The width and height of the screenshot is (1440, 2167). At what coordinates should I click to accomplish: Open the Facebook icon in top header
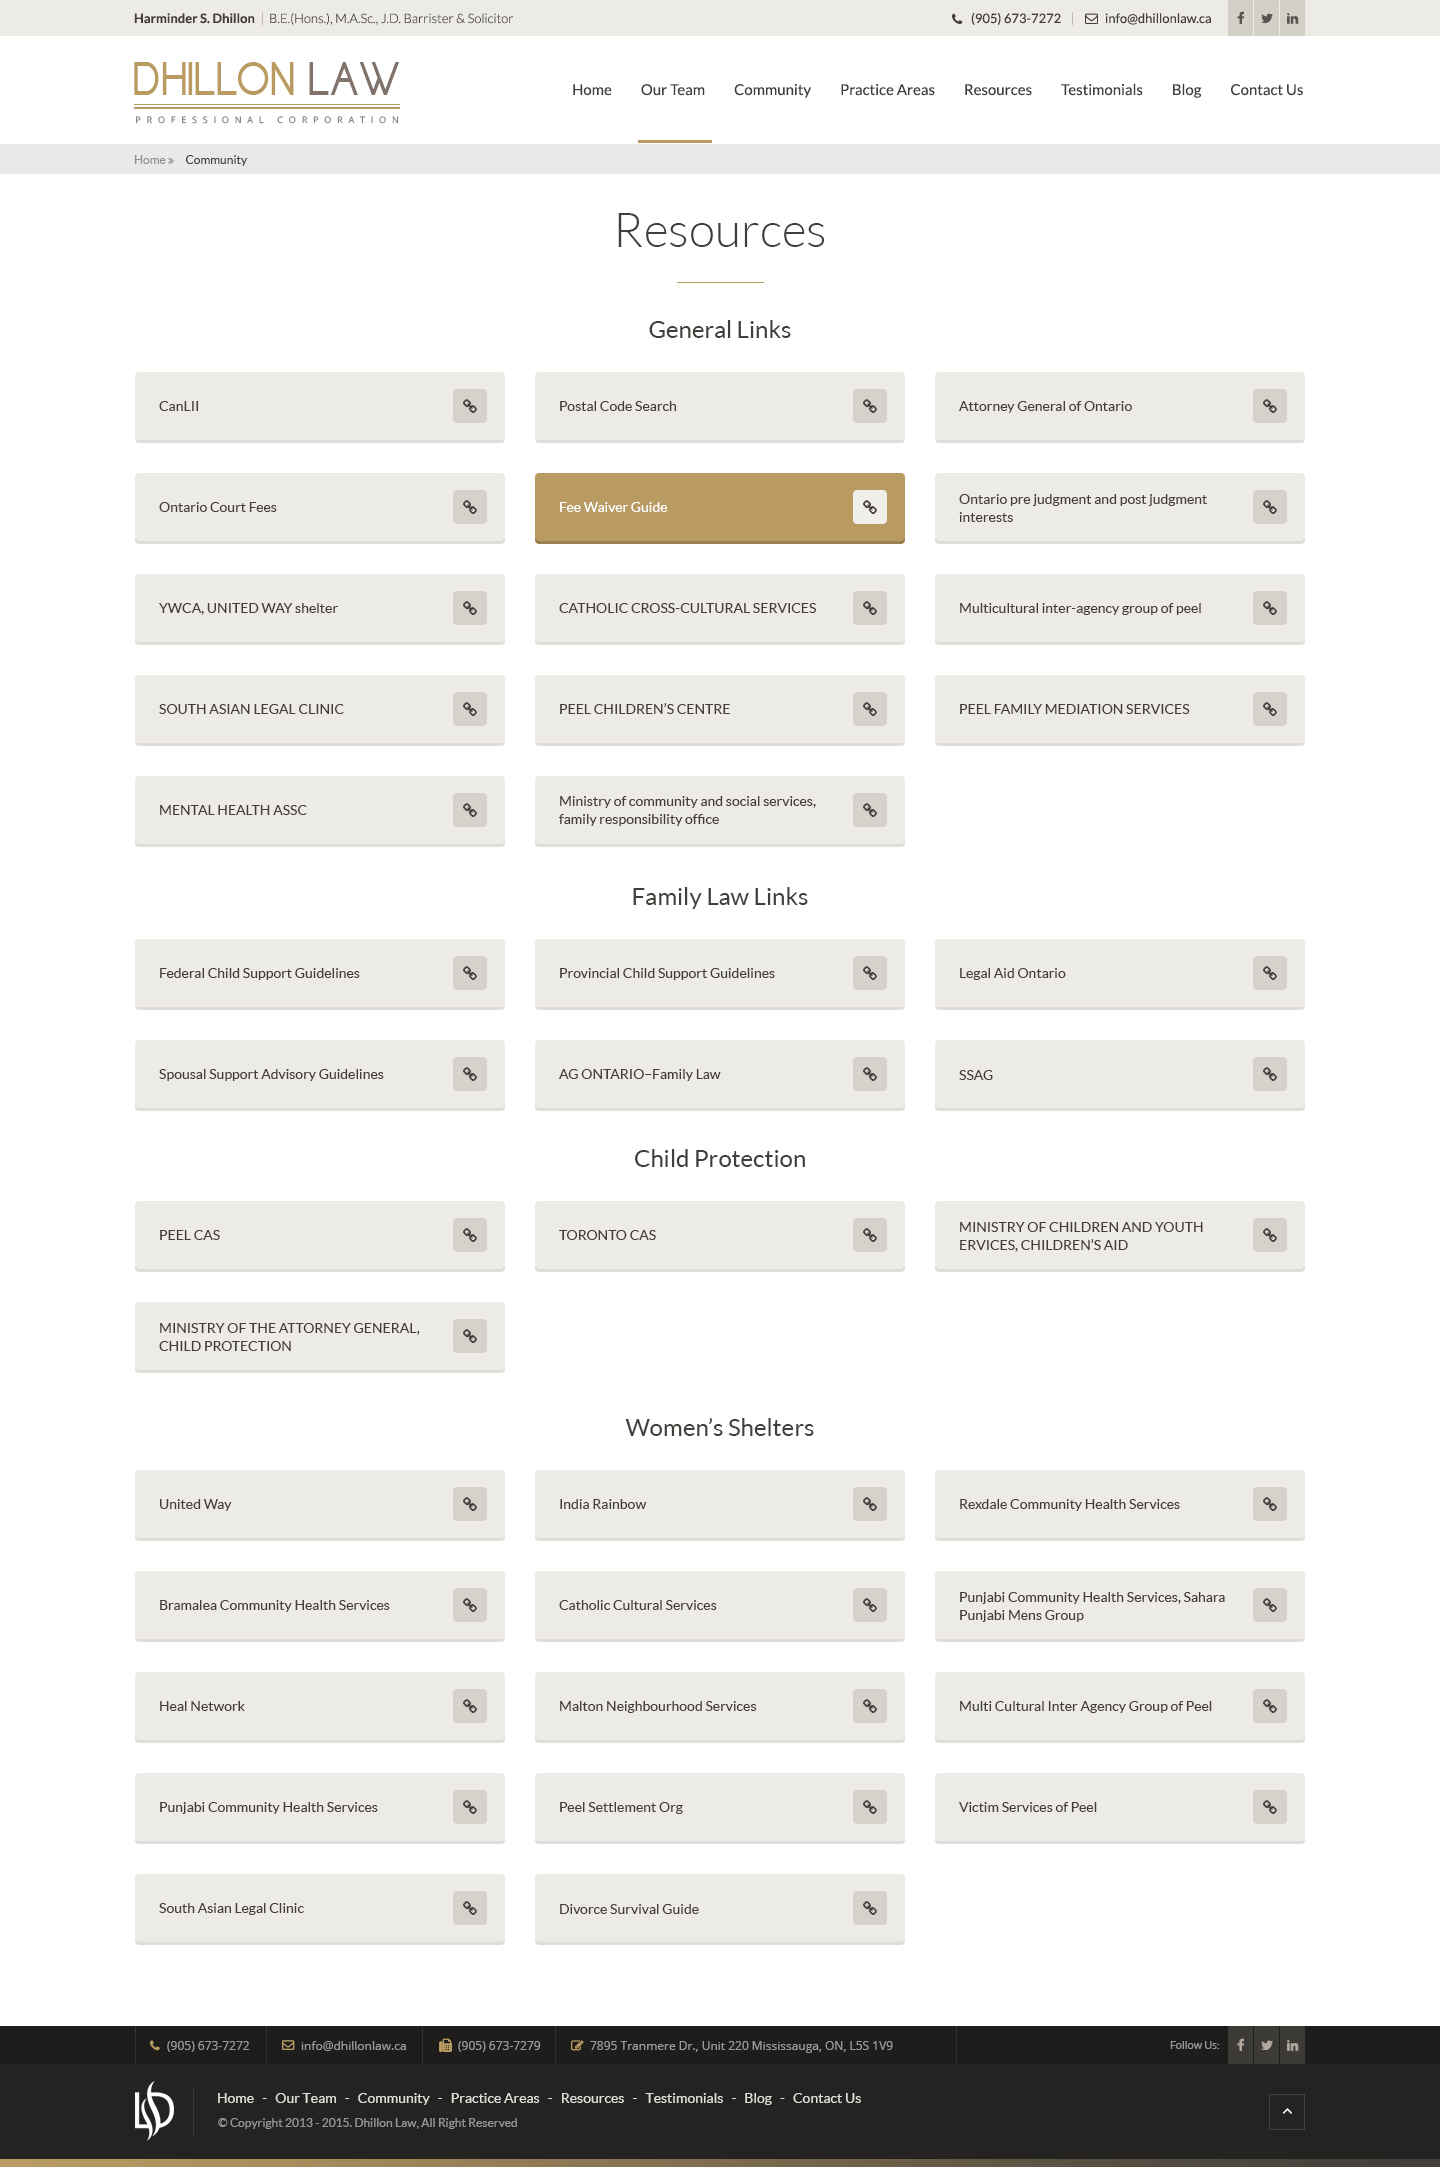1240,18
